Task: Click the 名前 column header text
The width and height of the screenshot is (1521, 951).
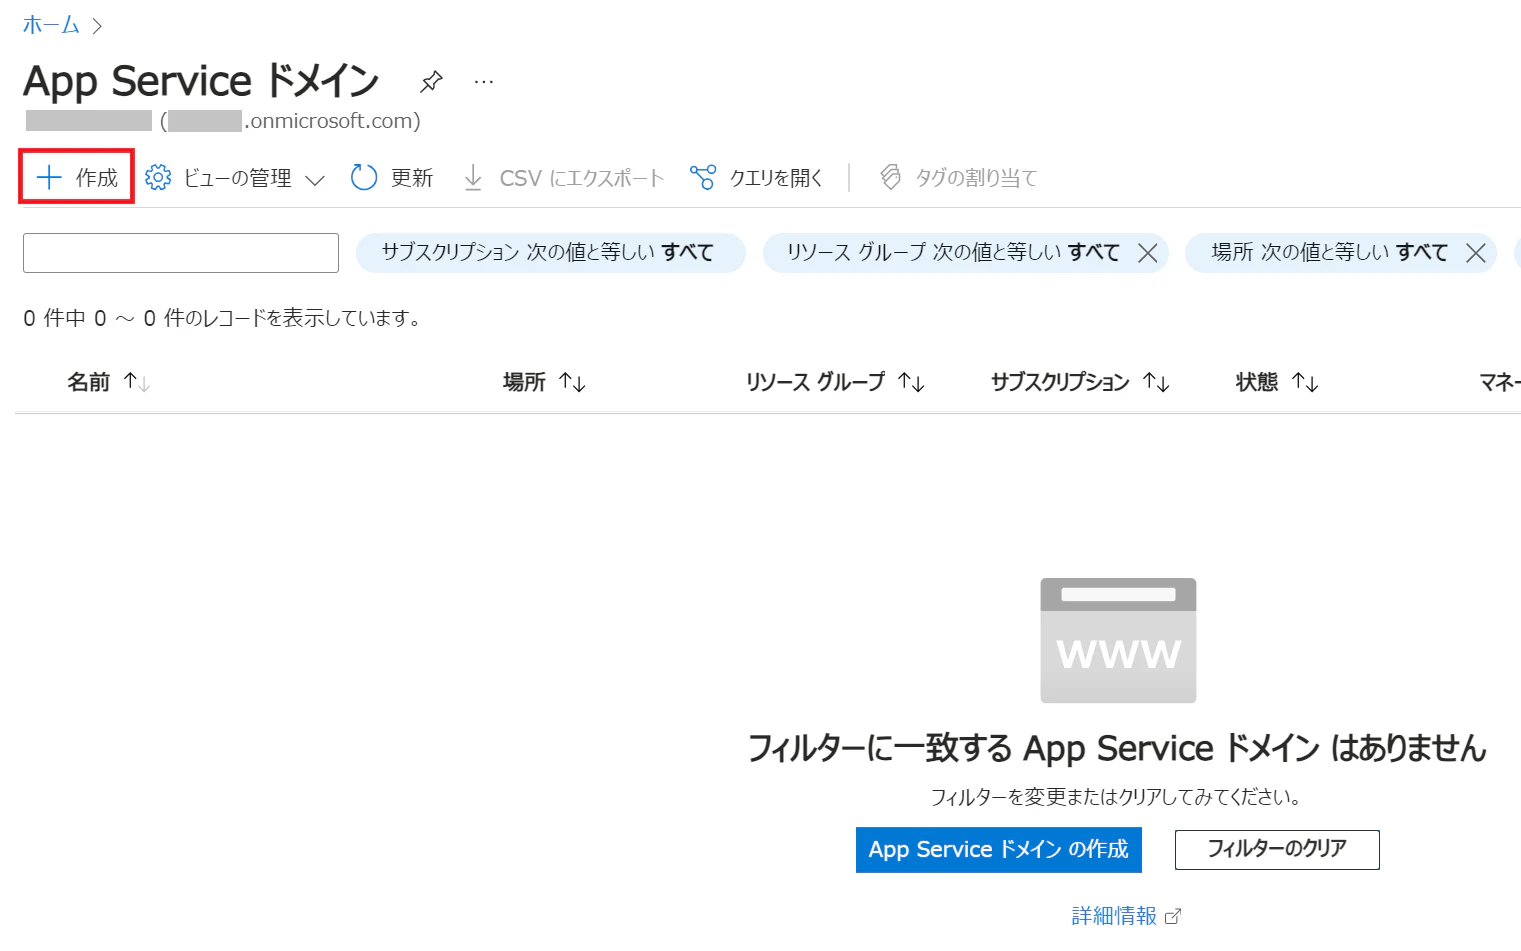Action: click(x=88, y=382)
